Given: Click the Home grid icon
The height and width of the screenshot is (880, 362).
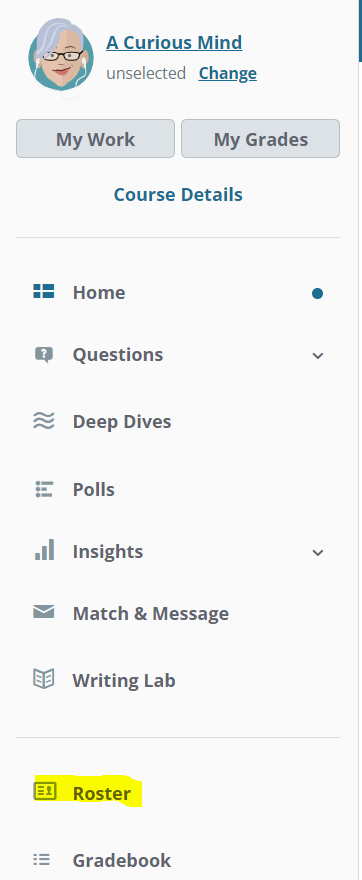Looking at the screenshot, I should pyautogui.click(x=44, y=292).
